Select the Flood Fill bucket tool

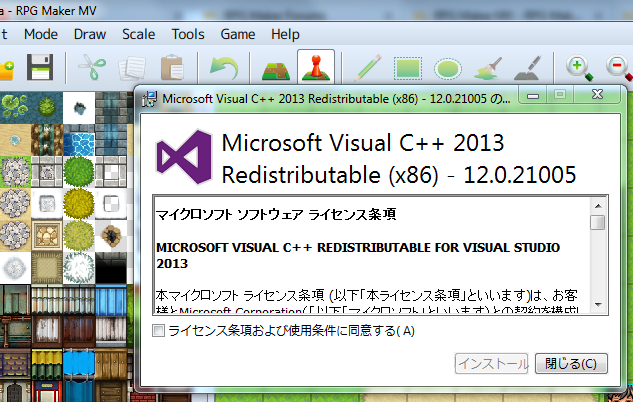coord(487,68)
